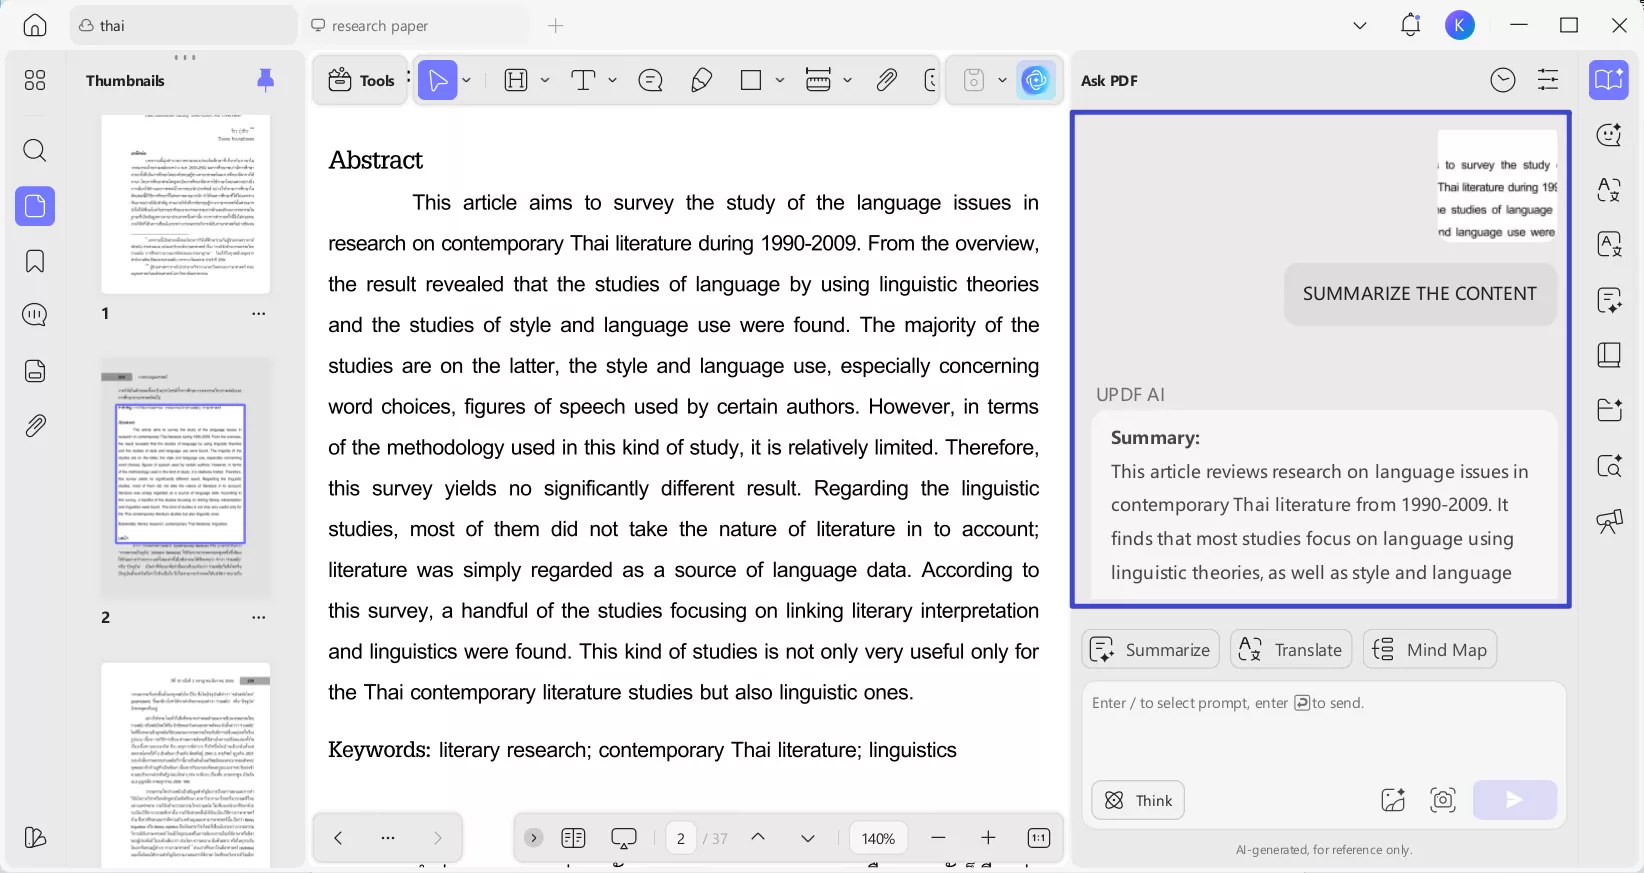Take a screenshot for the AI prompt
1644x873 pixels.
tap(1443, 800)
